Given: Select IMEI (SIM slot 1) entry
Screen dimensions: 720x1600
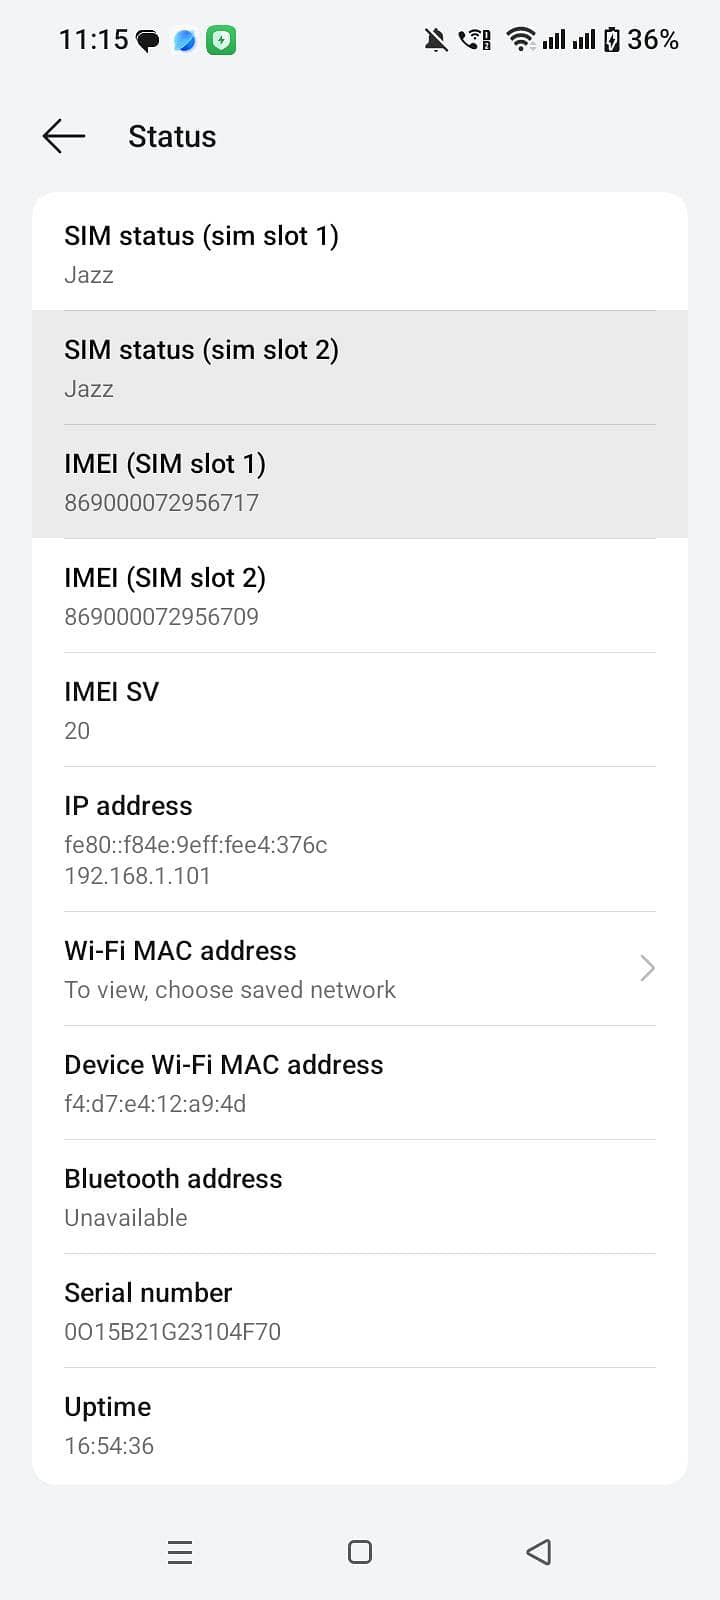Looking at the screenshot, I should tap(360, 482).
